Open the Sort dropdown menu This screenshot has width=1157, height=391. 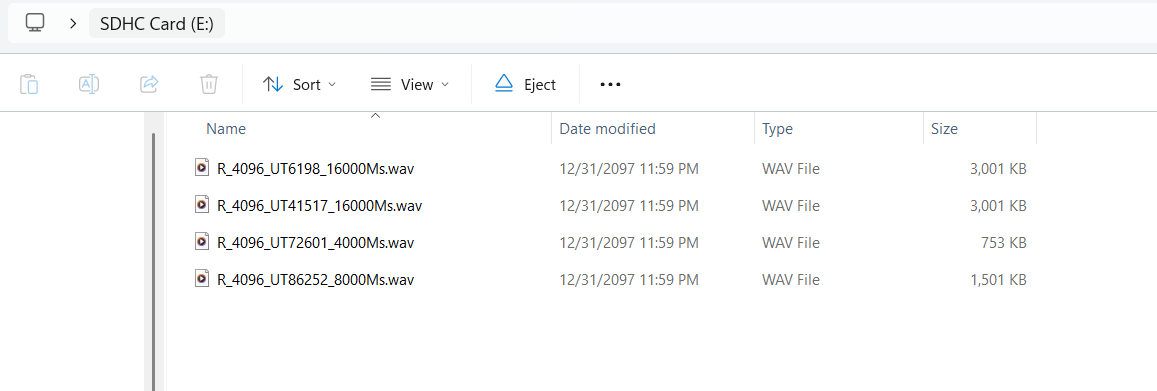[300, 84]
